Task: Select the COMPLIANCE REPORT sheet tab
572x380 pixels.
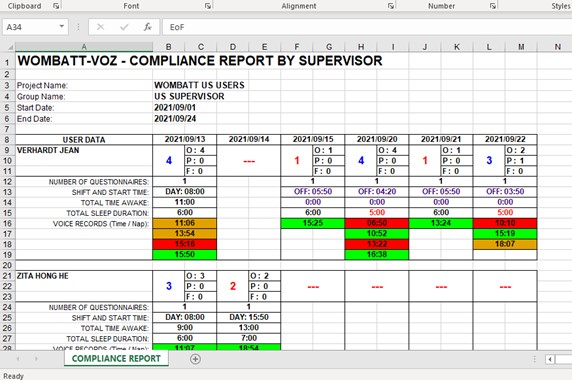Action: coord(116,358)
